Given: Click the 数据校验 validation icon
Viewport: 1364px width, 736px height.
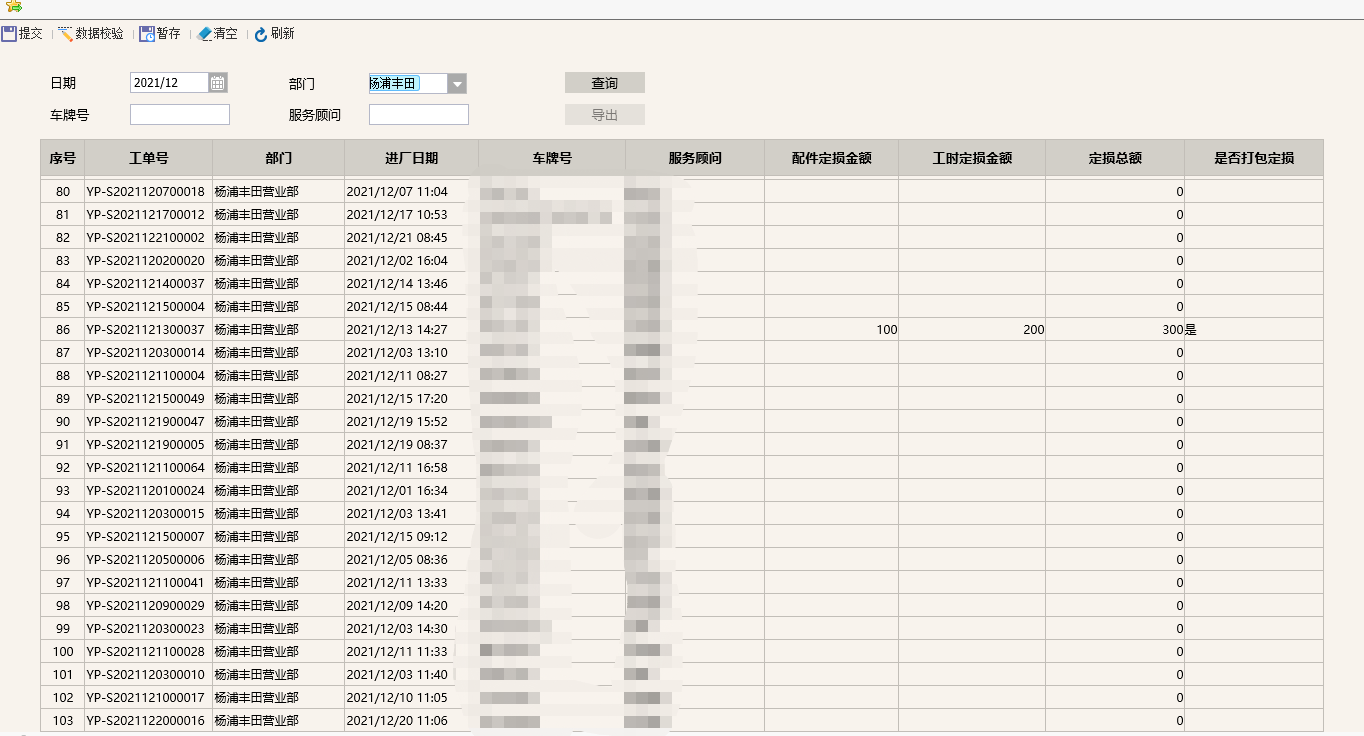Looking at the screenshot, I should tap(66, 34).
